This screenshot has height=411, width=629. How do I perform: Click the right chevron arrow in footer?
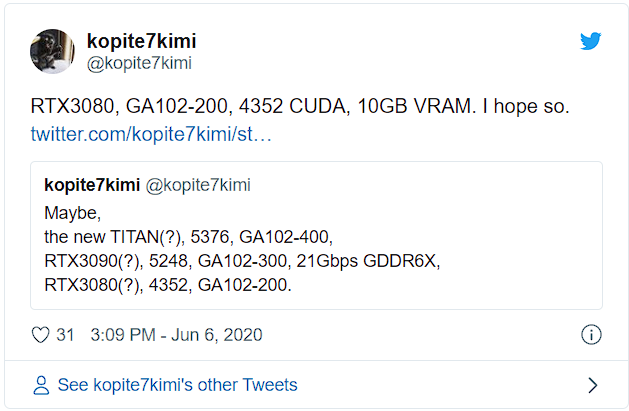coord(592,385)
